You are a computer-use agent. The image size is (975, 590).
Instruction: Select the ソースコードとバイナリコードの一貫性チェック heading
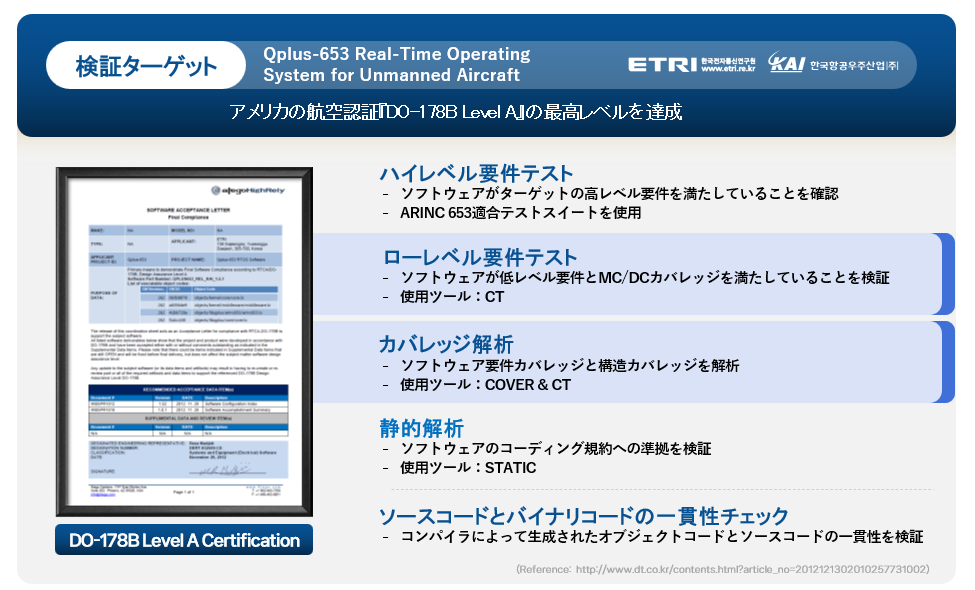coord(583,515)
